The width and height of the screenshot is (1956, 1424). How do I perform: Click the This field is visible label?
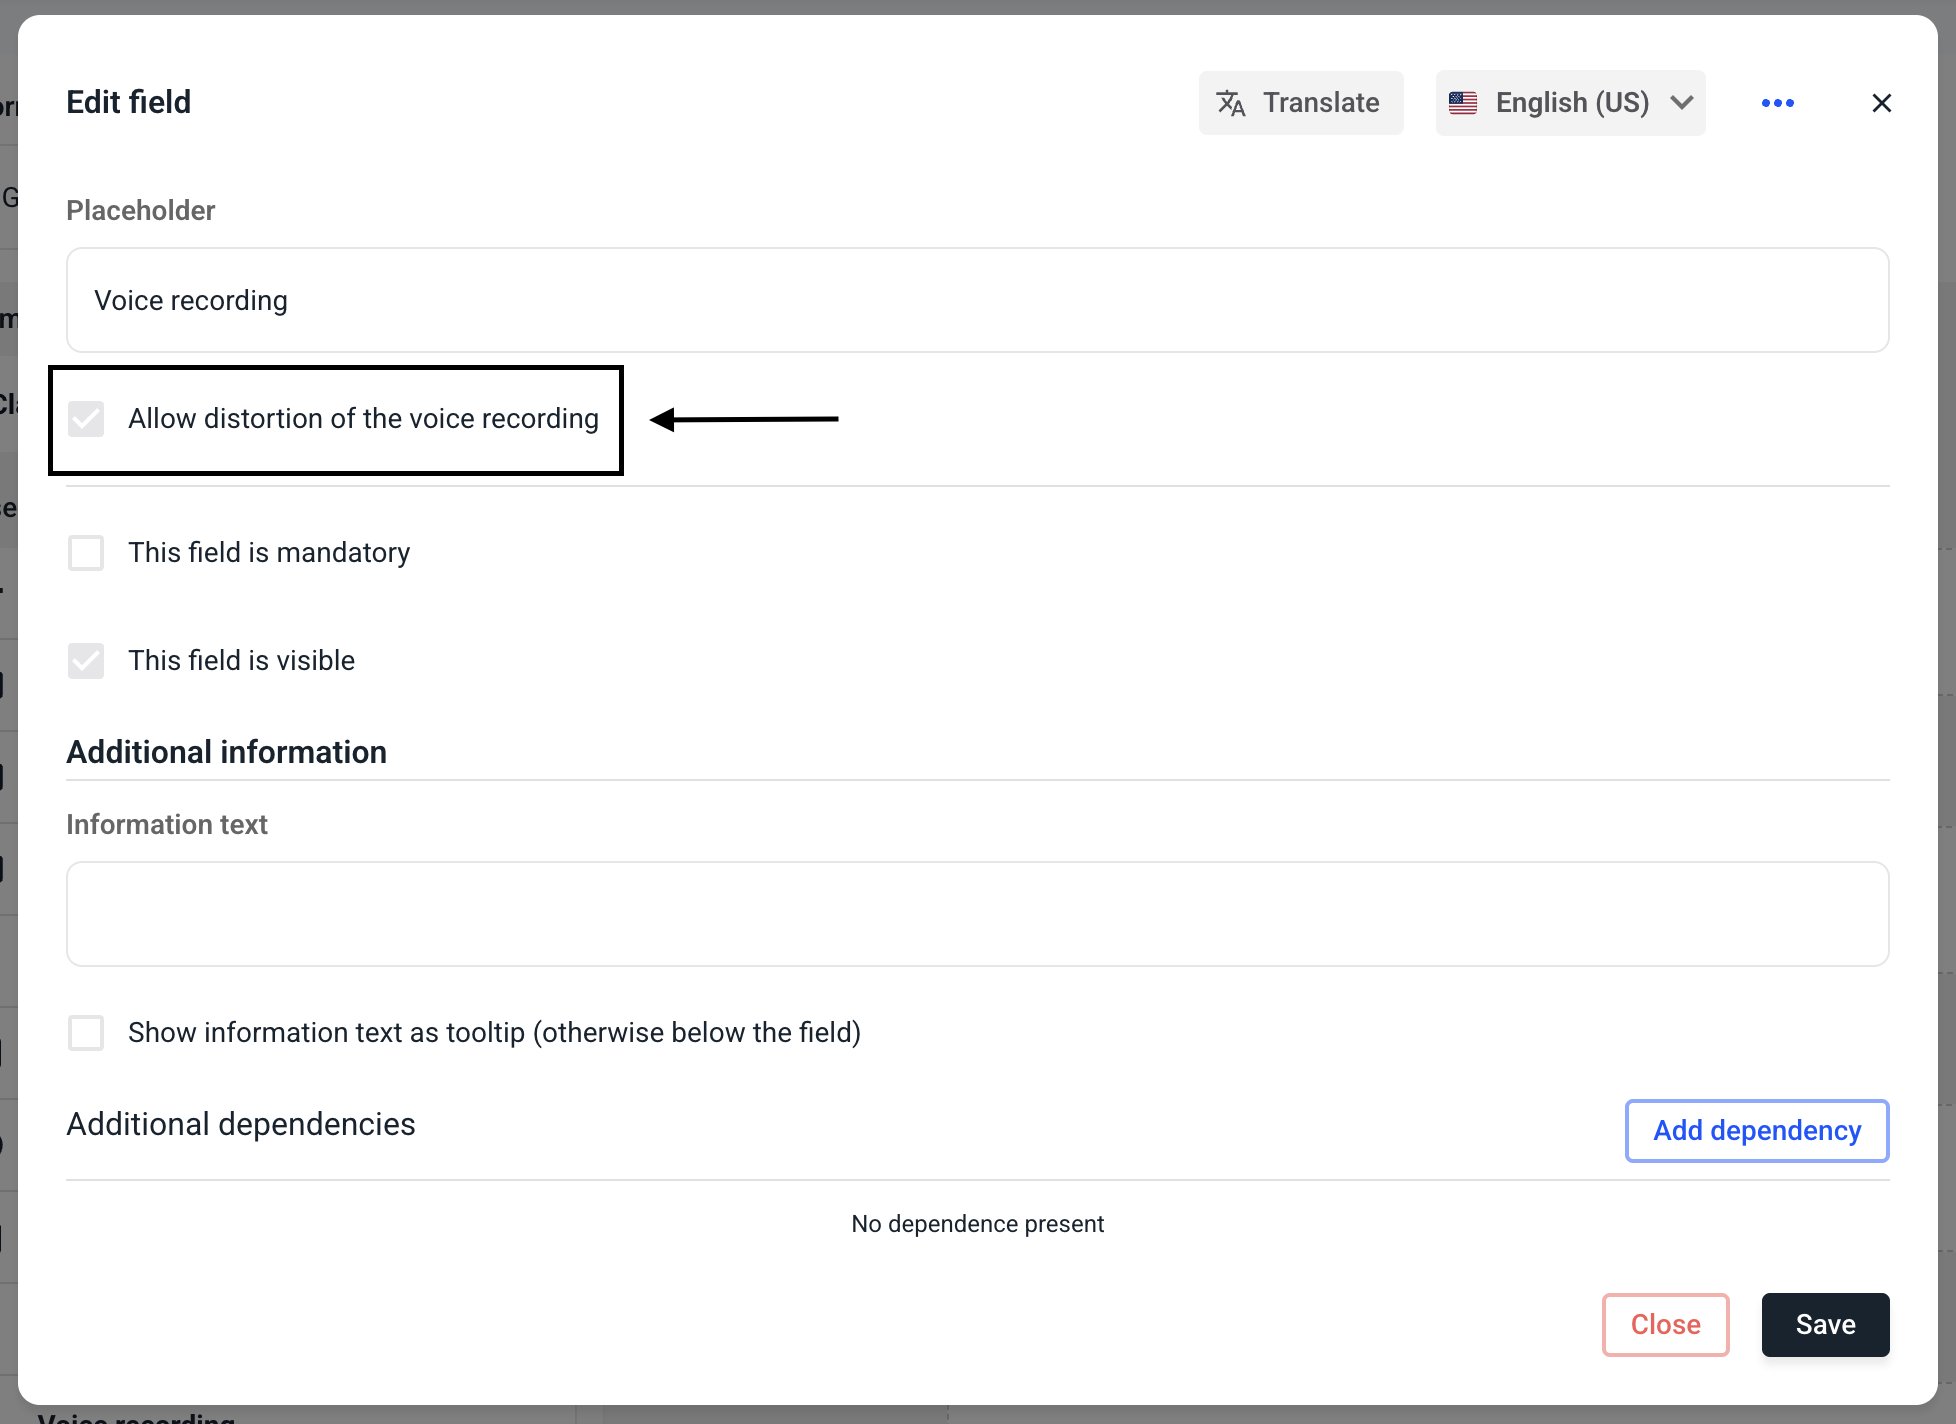[241, 661]
